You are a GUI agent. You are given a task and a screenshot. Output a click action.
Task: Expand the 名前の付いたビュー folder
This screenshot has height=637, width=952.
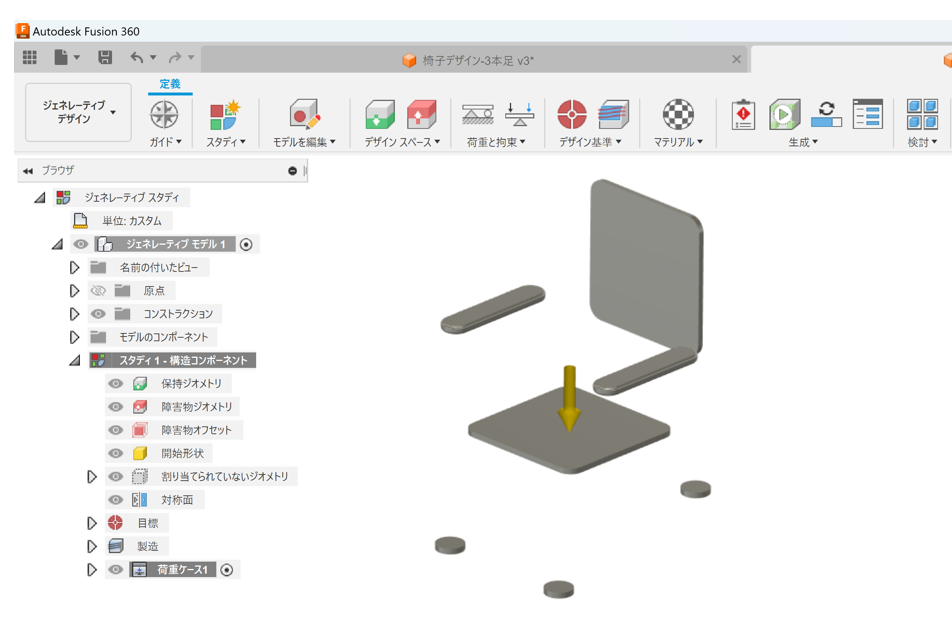(74, 266)
